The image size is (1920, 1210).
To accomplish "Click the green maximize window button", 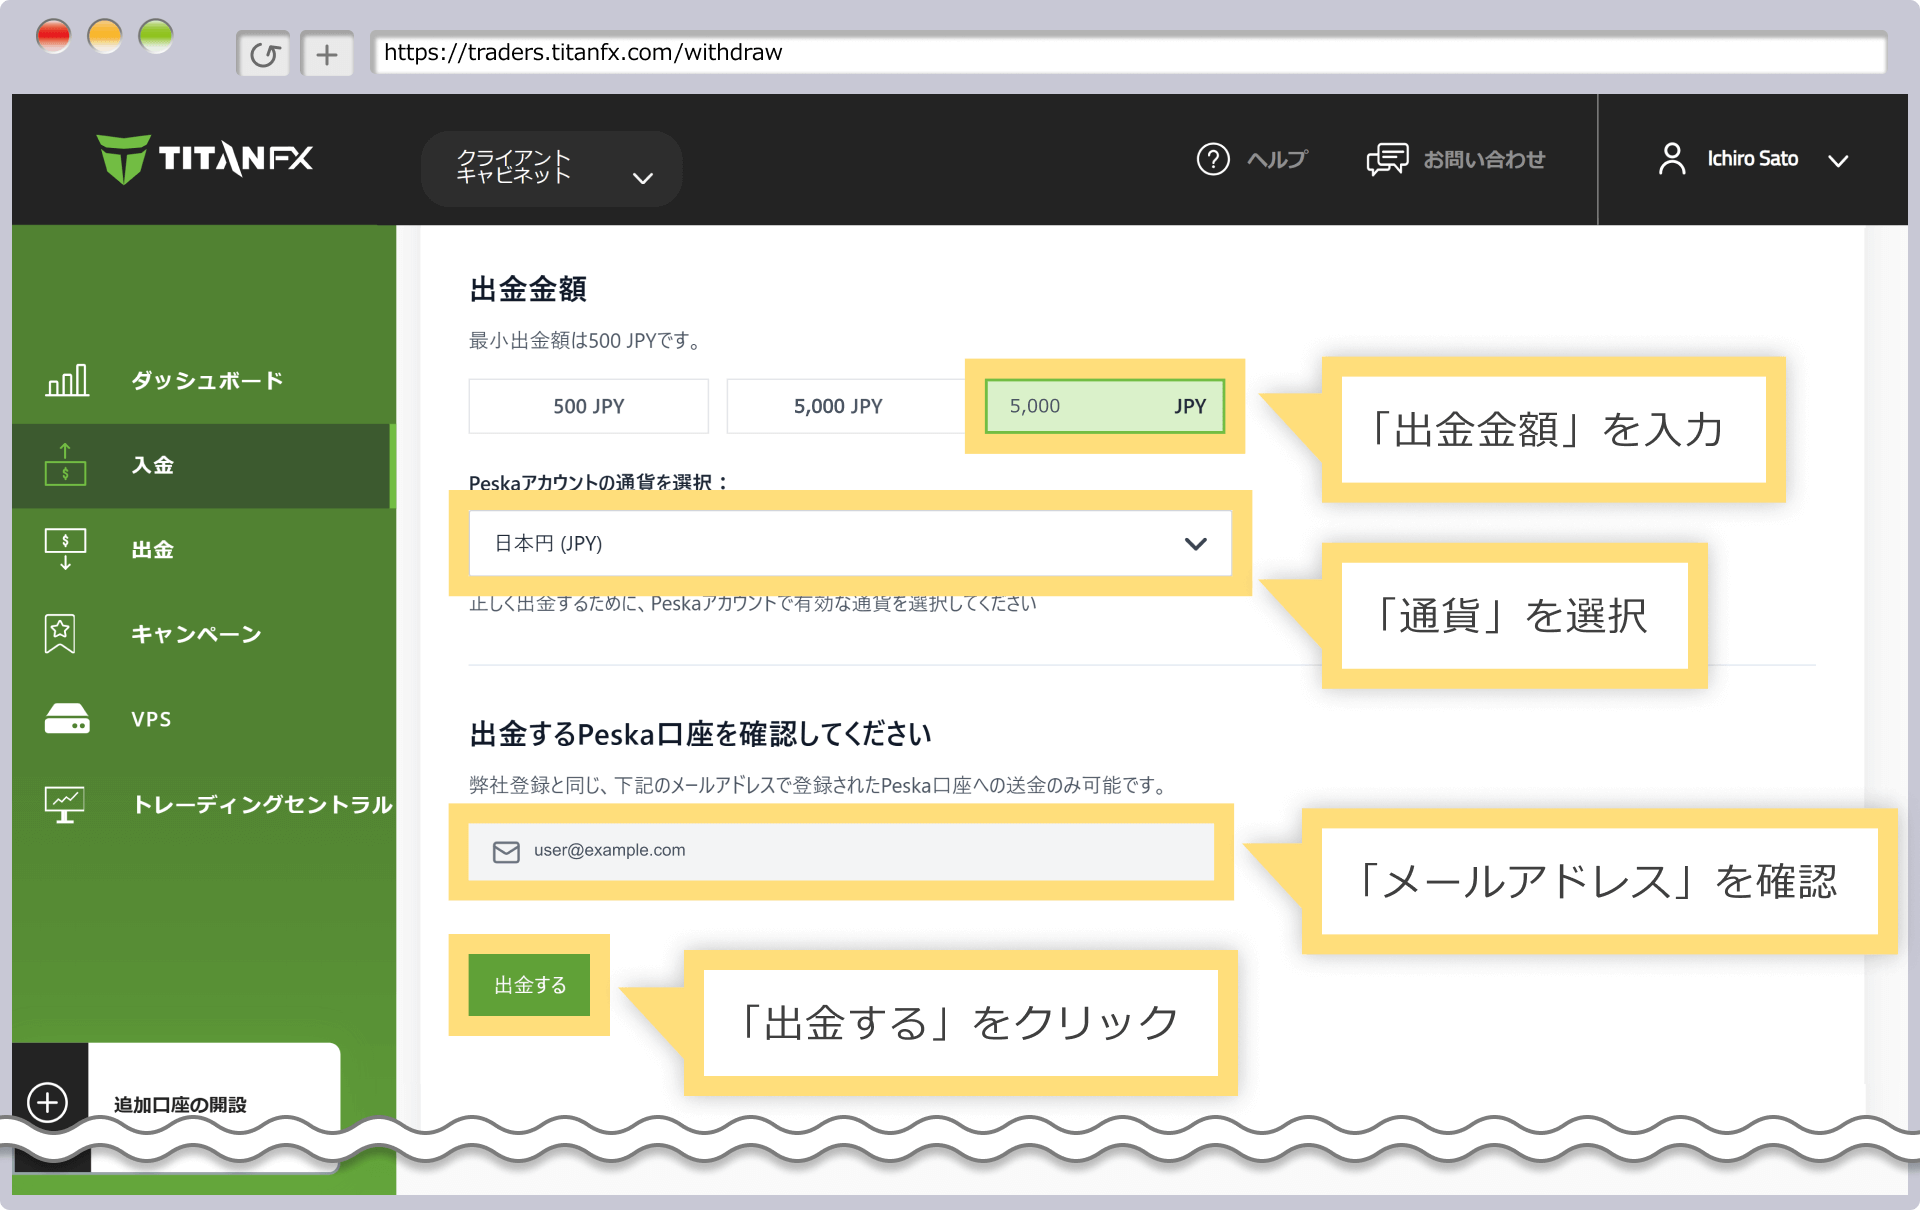I will [x=155, y=37].
